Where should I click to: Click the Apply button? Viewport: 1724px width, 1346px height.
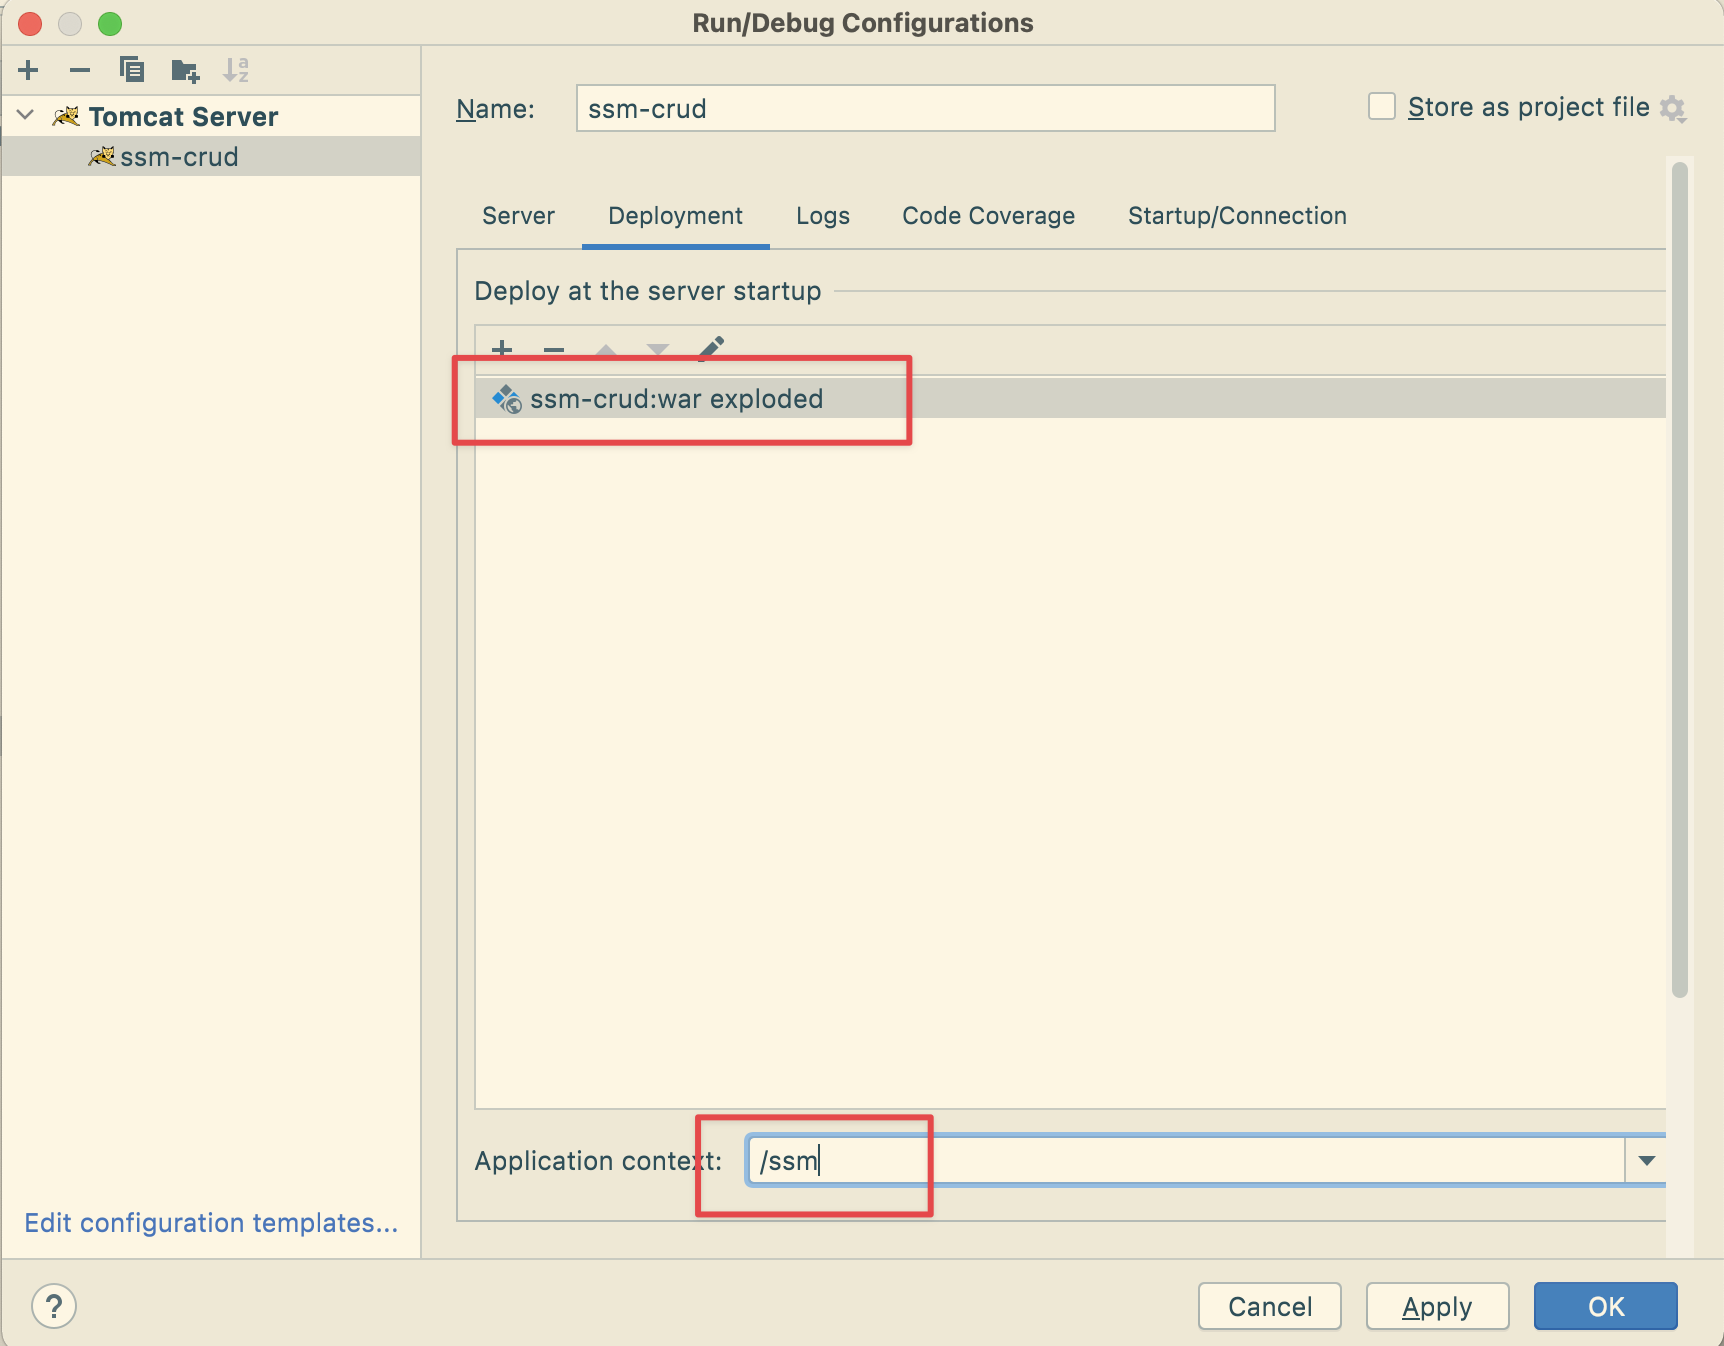1437,1306
